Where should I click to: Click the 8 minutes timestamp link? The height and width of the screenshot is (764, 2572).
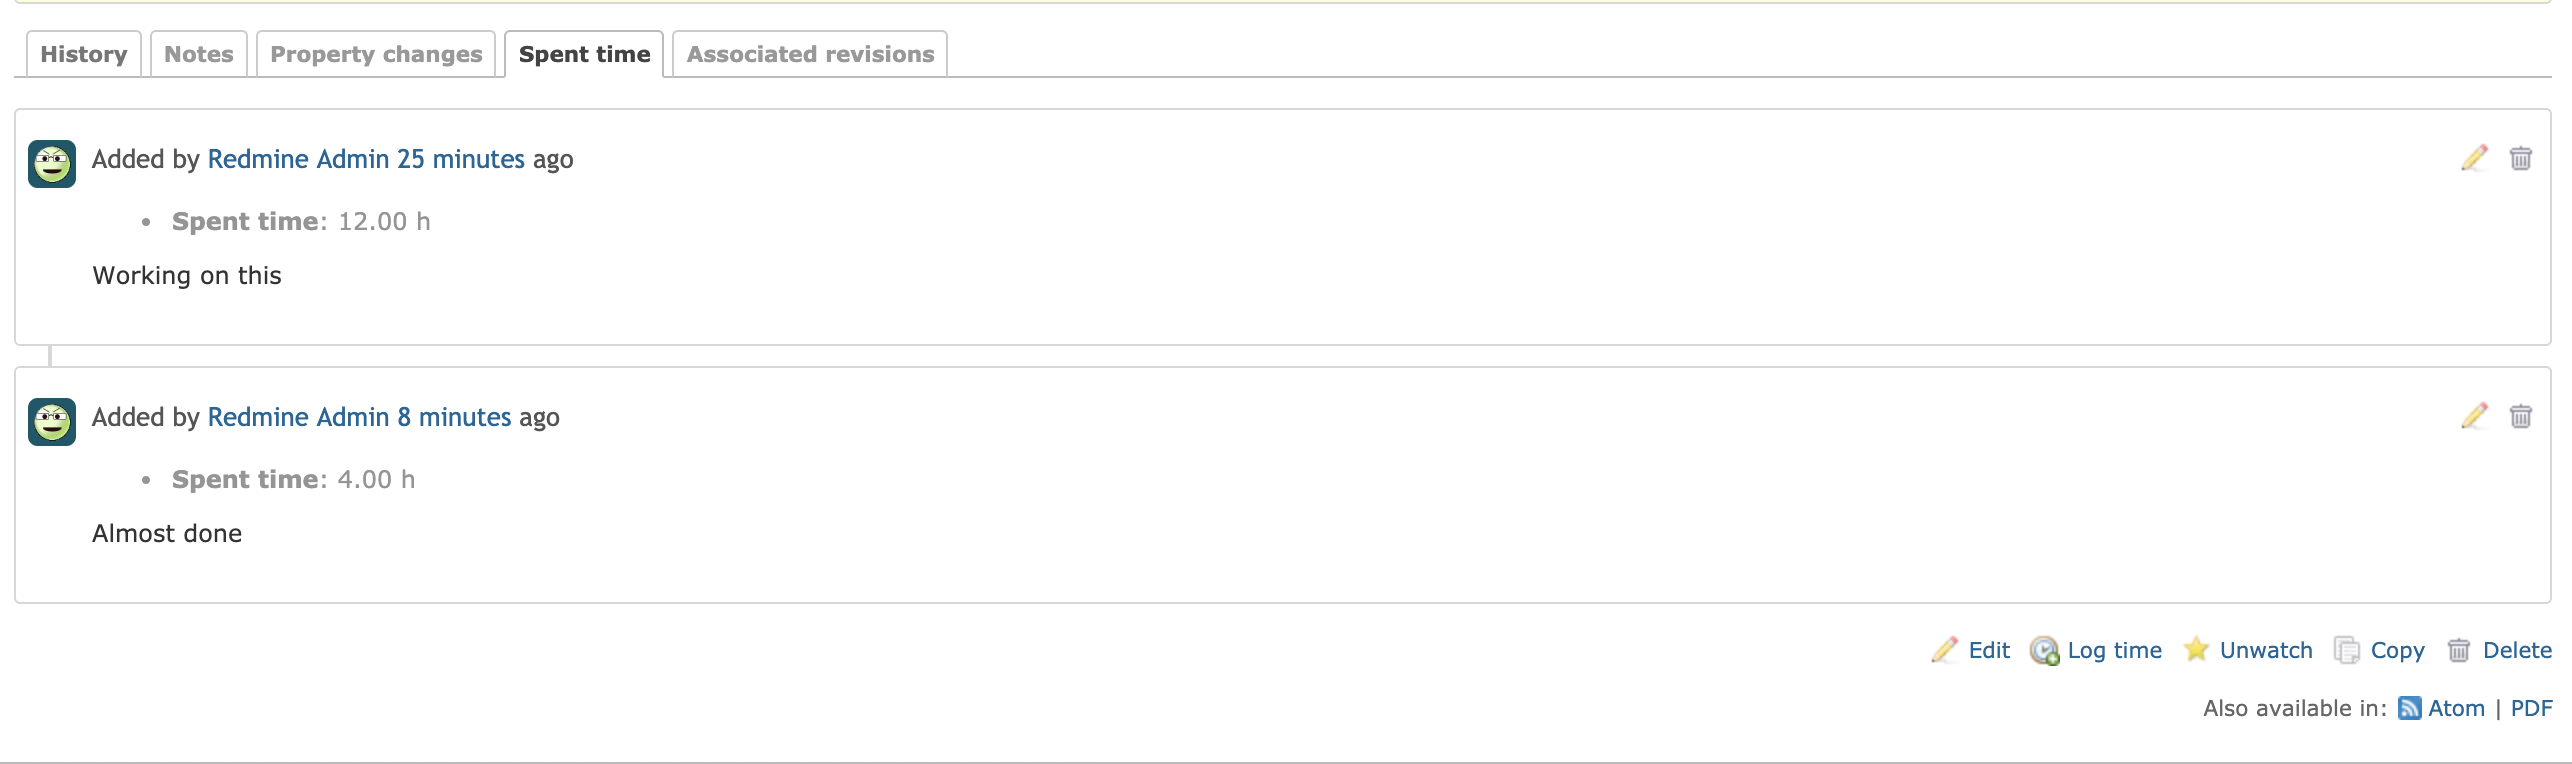pyautogui.click(x=454, y=417)
